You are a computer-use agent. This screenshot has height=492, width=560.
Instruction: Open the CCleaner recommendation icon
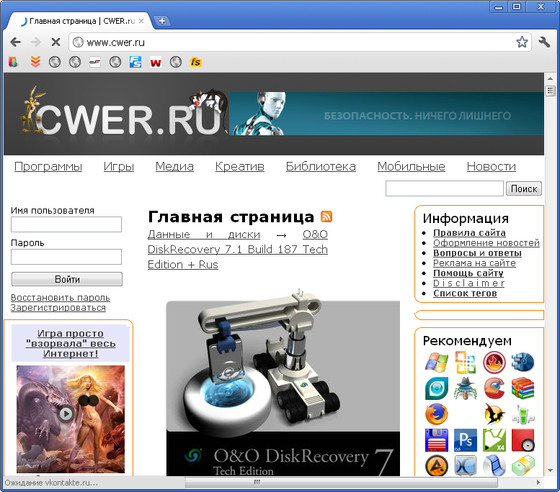point(494,388)
